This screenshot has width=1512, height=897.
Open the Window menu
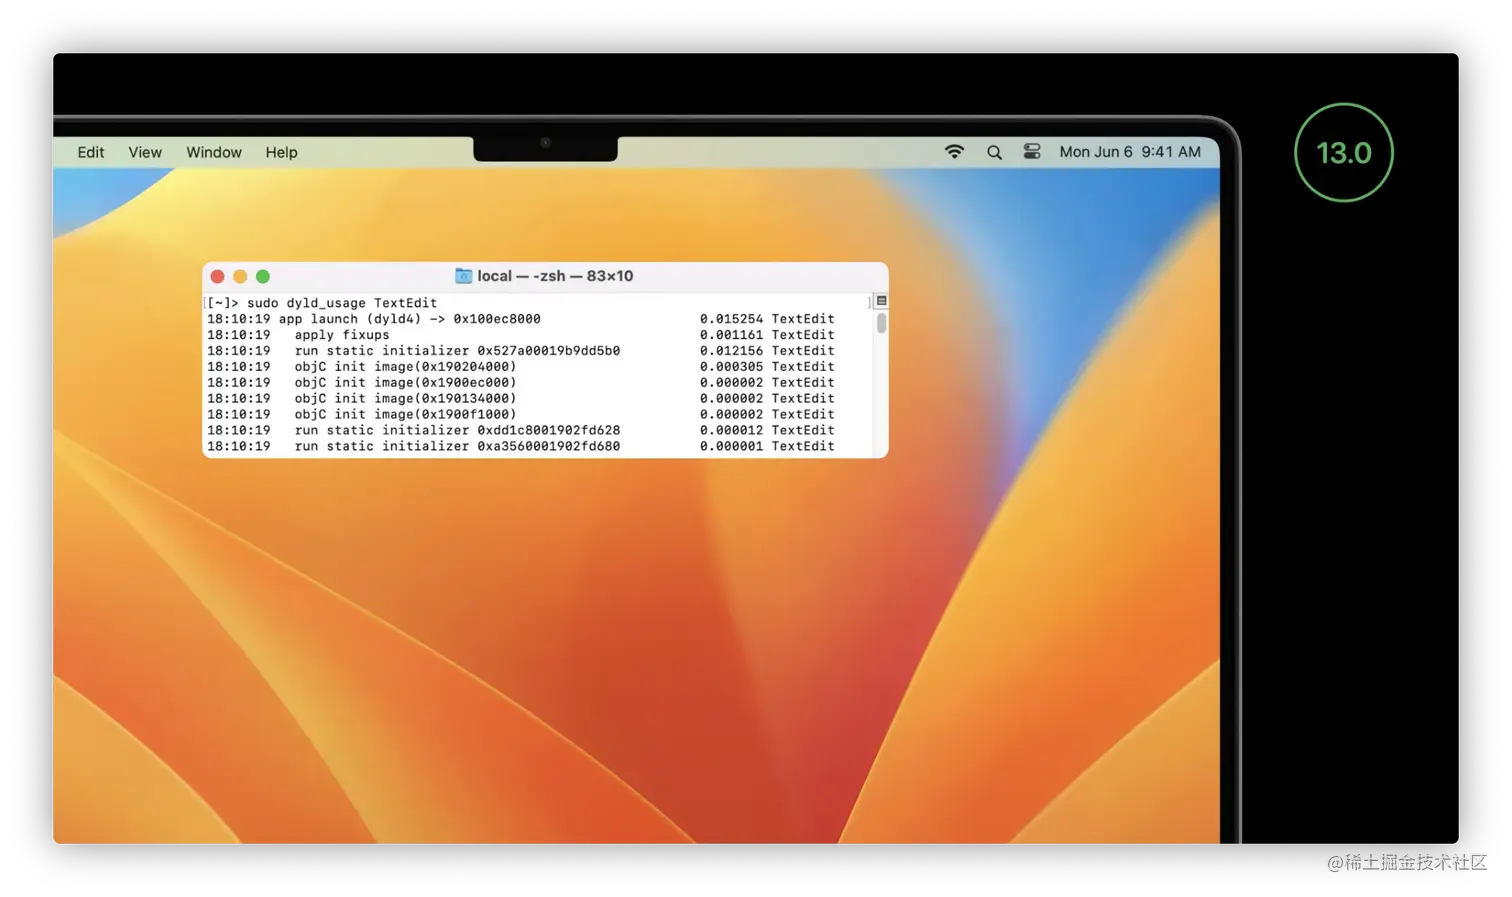214,152
